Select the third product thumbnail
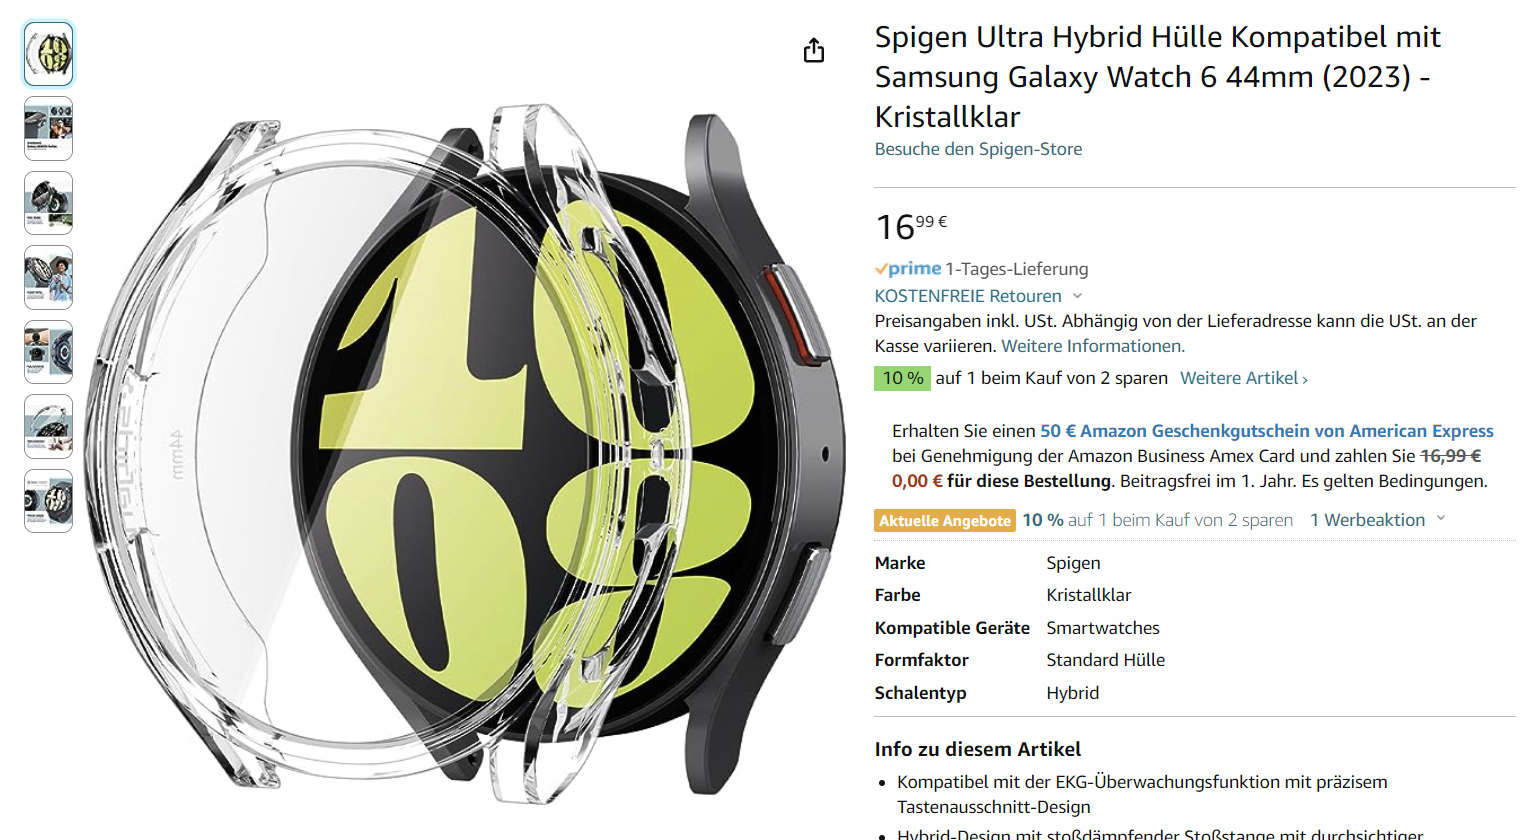The width and height of the screenshot is (1540, 840). point(48,203)
